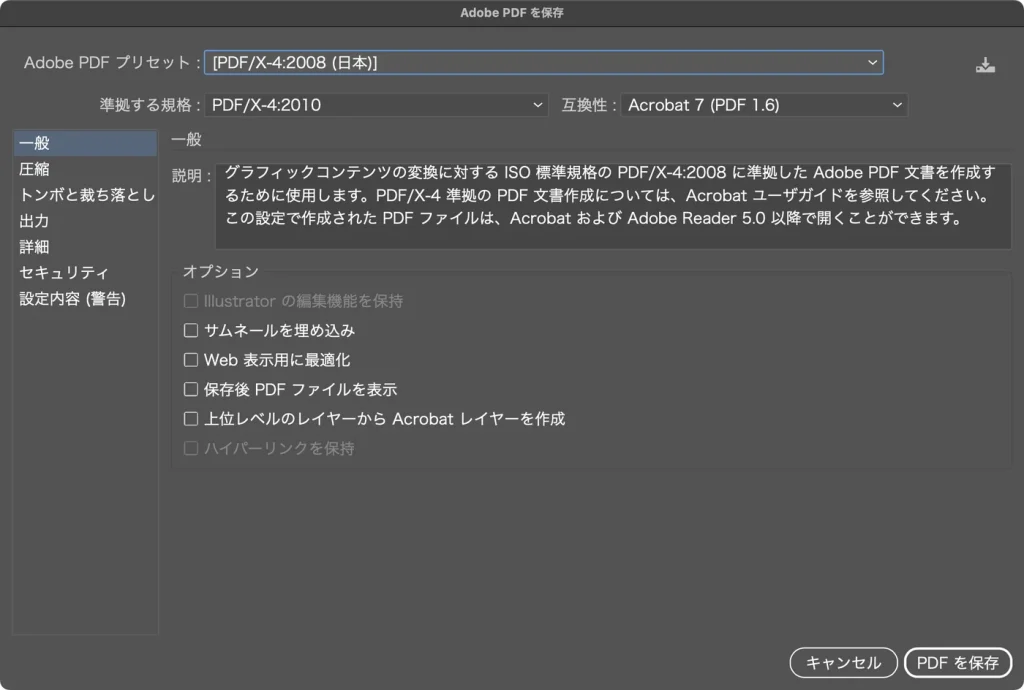Enable Acrobat レイヤーを作成 checkbox
The image size is (1024, 690).
[x=191, y=418]
